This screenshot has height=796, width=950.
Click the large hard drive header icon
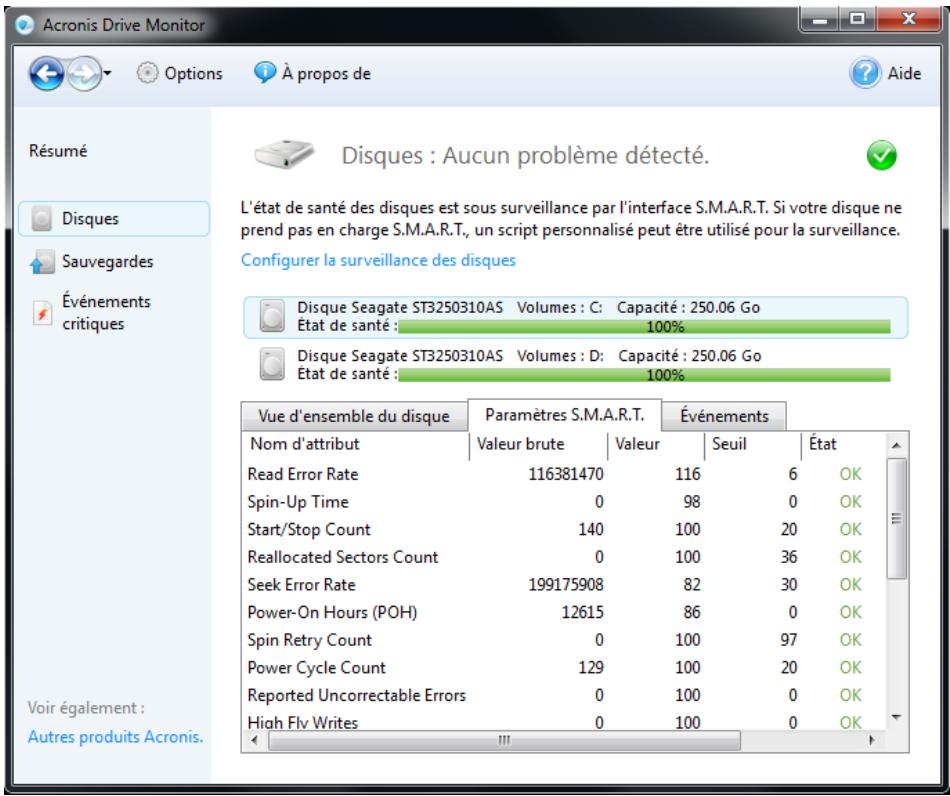284,154
